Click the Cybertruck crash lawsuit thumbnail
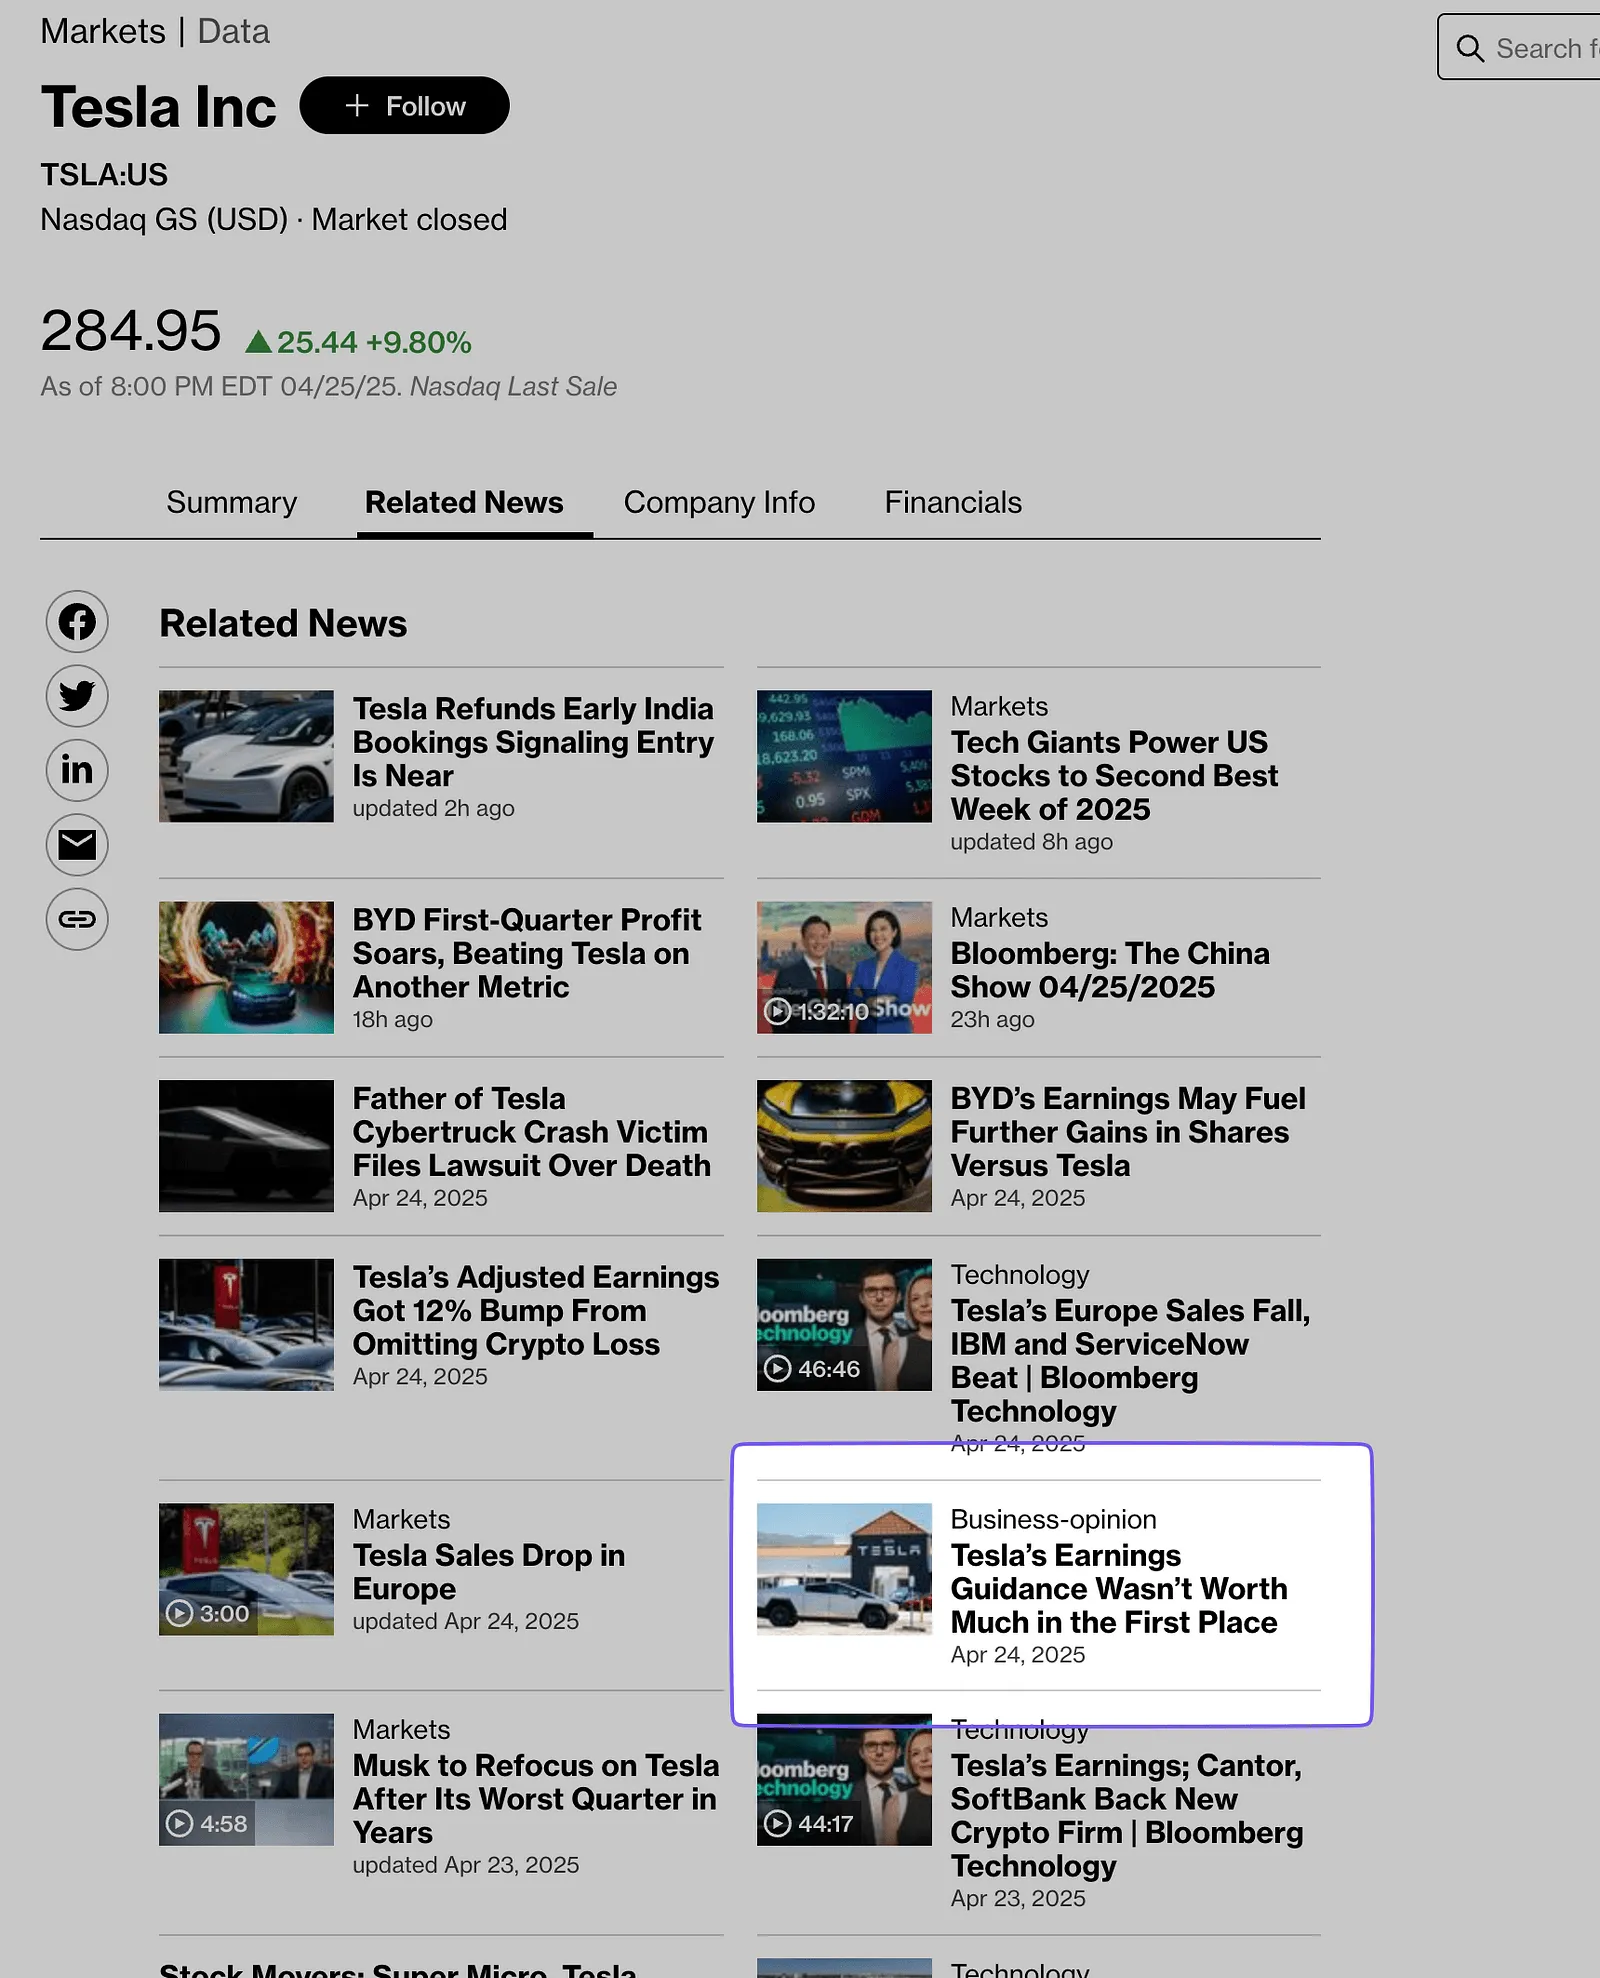 [246, 1146]
